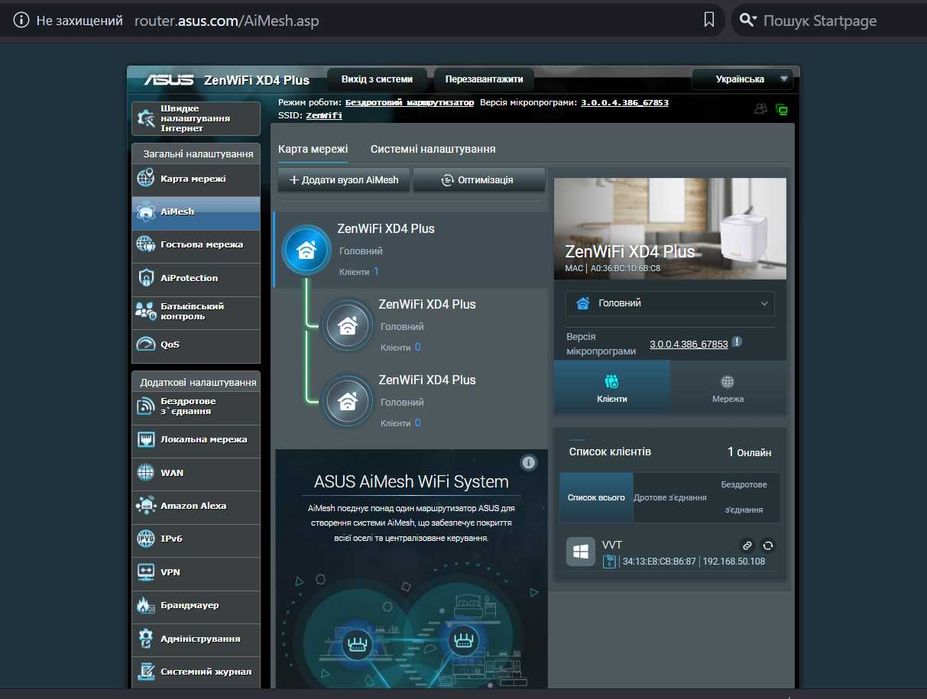The width and height of the screenshot is (927, 699).
Task: Open WAN settings
Action: pos(196,473)
